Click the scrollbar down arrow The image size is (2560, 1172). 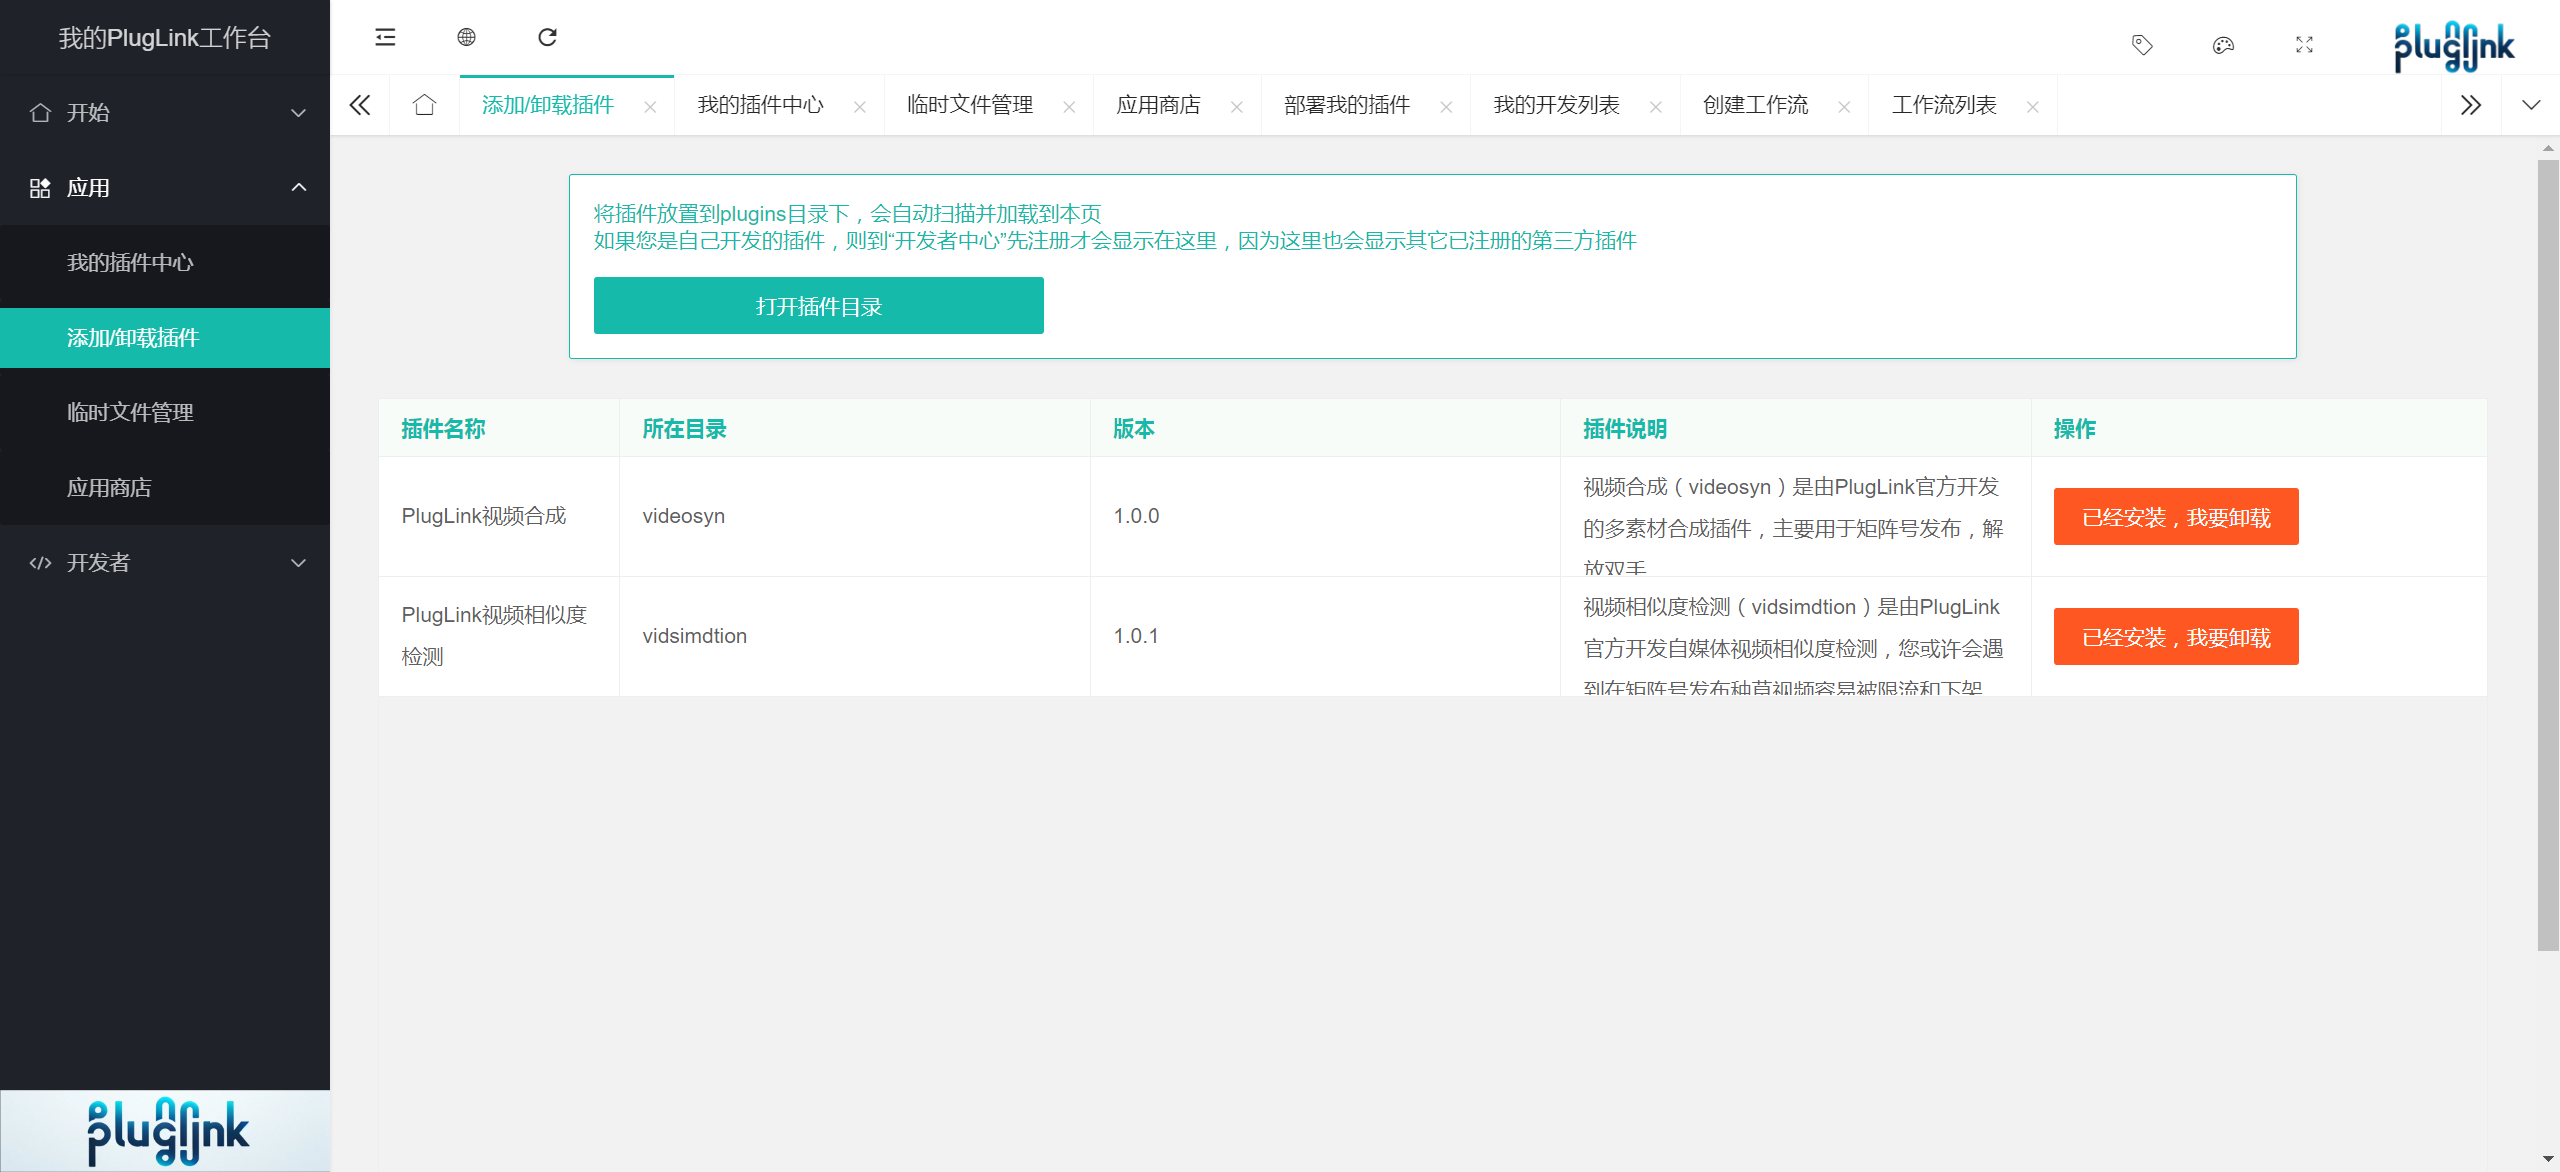pos(2548,1160)
